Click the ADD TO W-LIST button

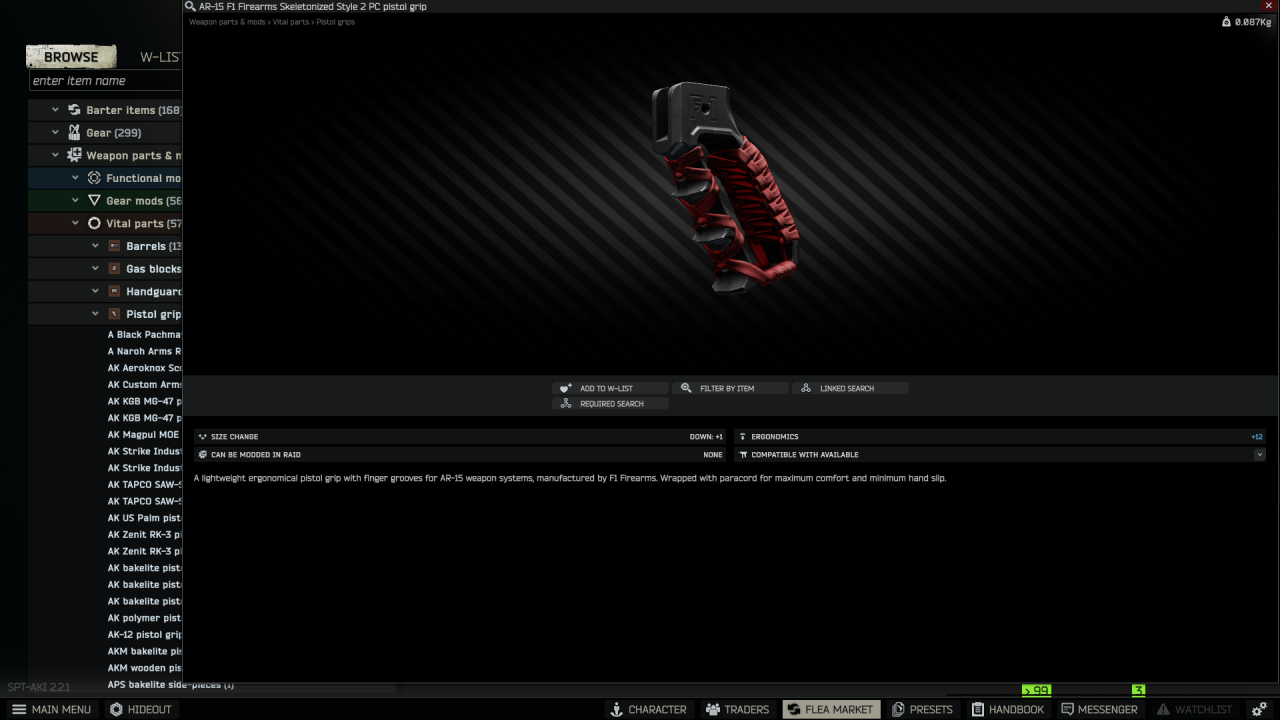pos(610,388)
